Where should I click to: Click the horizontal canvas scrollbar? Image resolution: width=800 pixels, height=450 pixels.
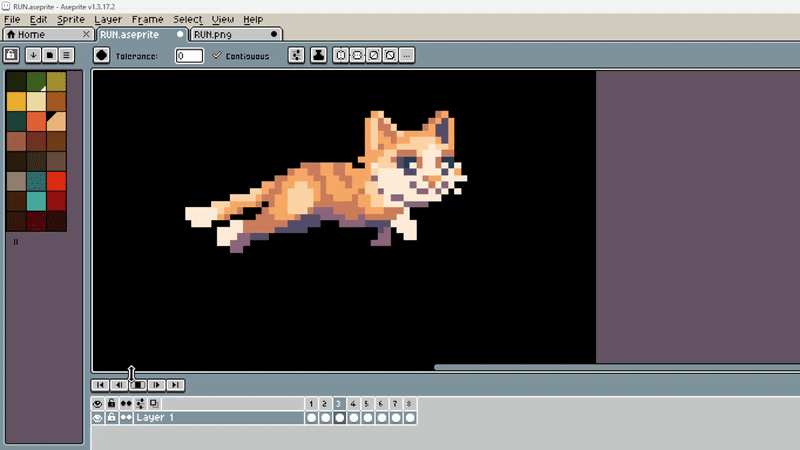click(x=616, y=367)
